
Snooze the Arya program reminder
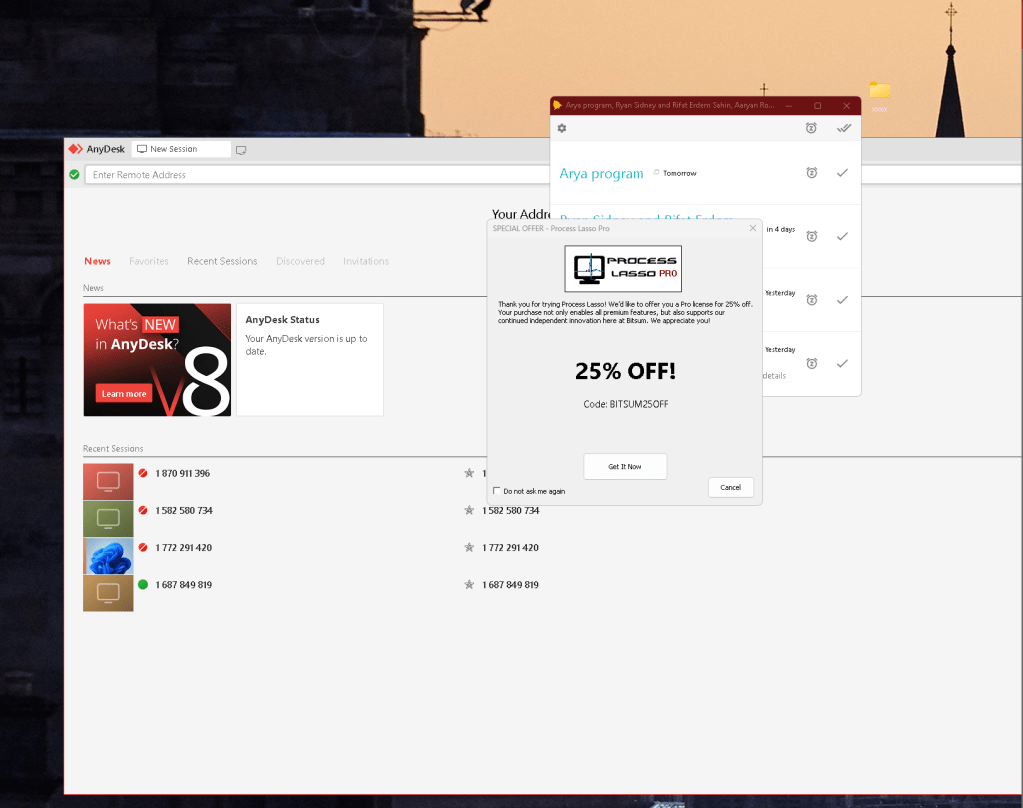tap(812, 173)
